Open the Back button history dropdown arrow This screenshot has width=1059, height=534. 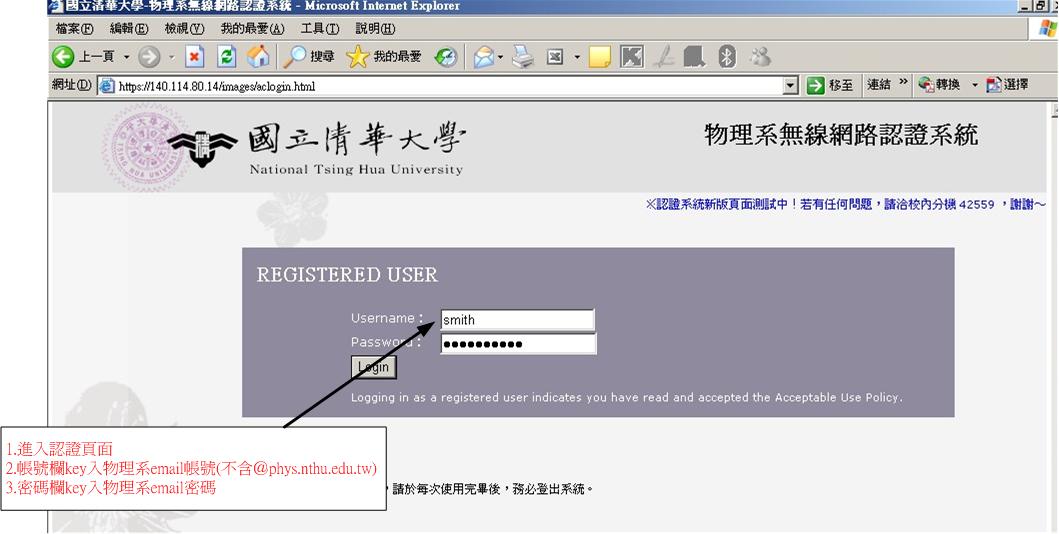click(127, 58)
